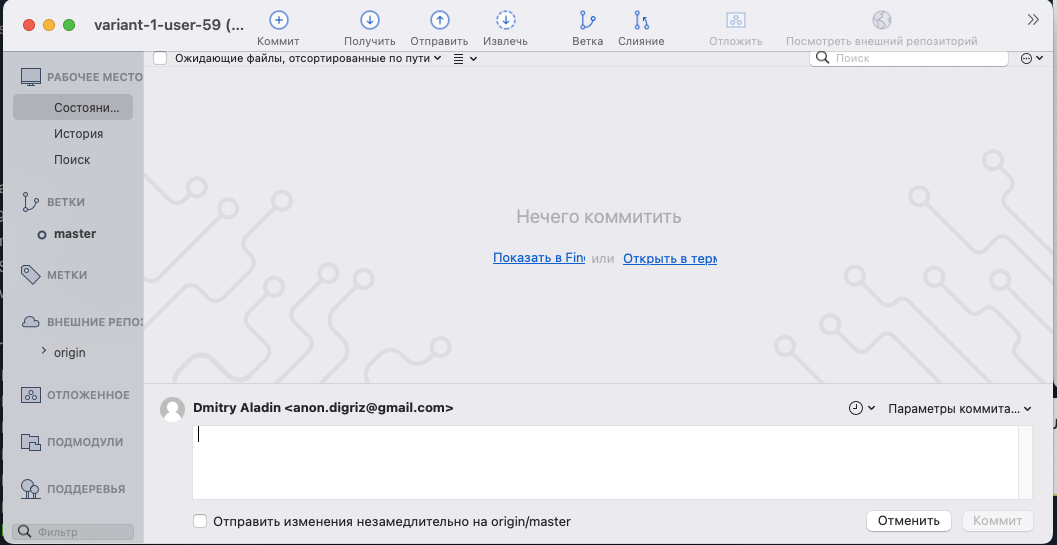Image resolution: width=1057 pixels, height=545 pixels.
Task: Open the list view mode dropdown
Action: pos(465,59)
